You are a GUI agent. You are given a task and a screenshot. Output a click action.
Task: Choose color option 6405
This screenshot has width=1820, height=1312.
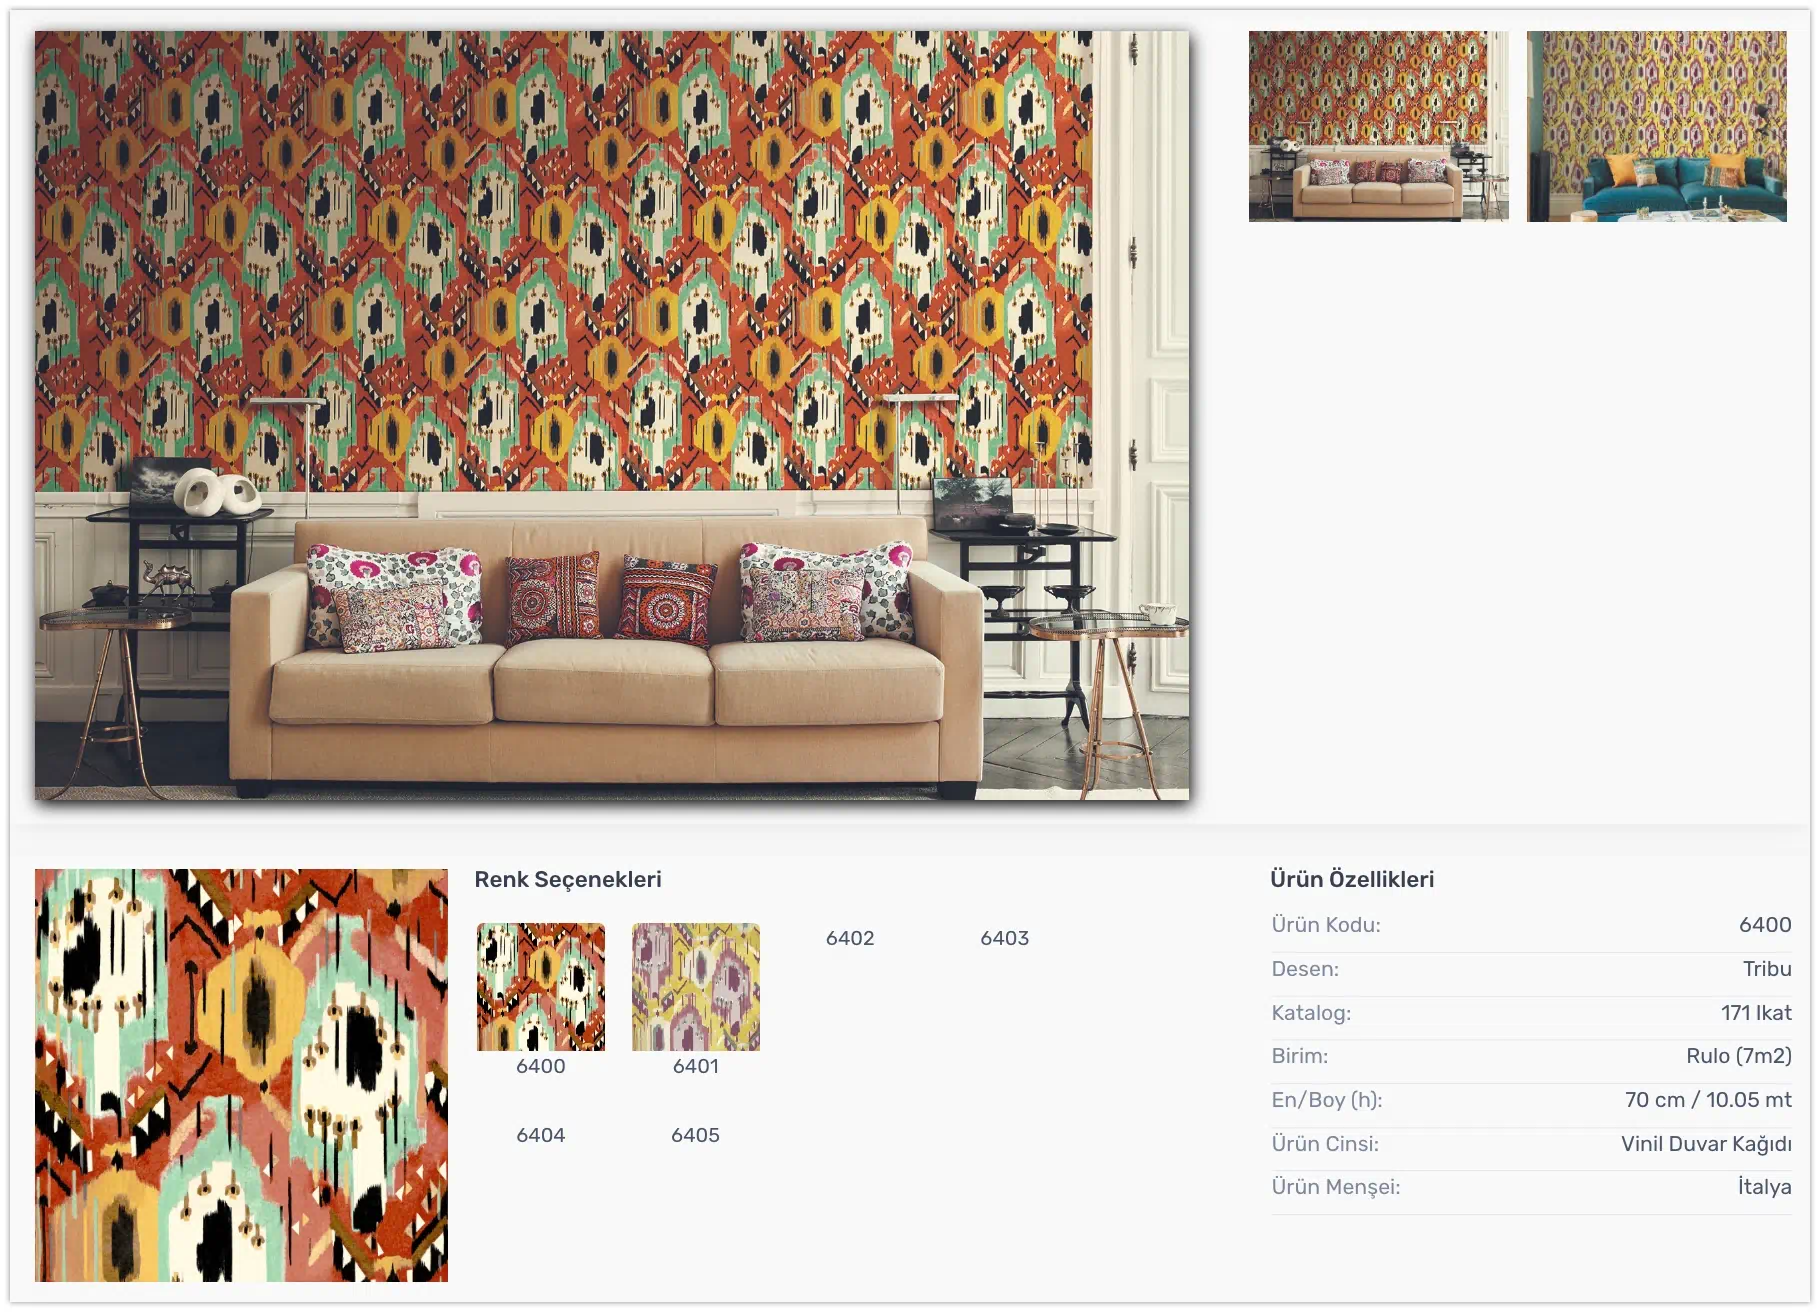696,1135
